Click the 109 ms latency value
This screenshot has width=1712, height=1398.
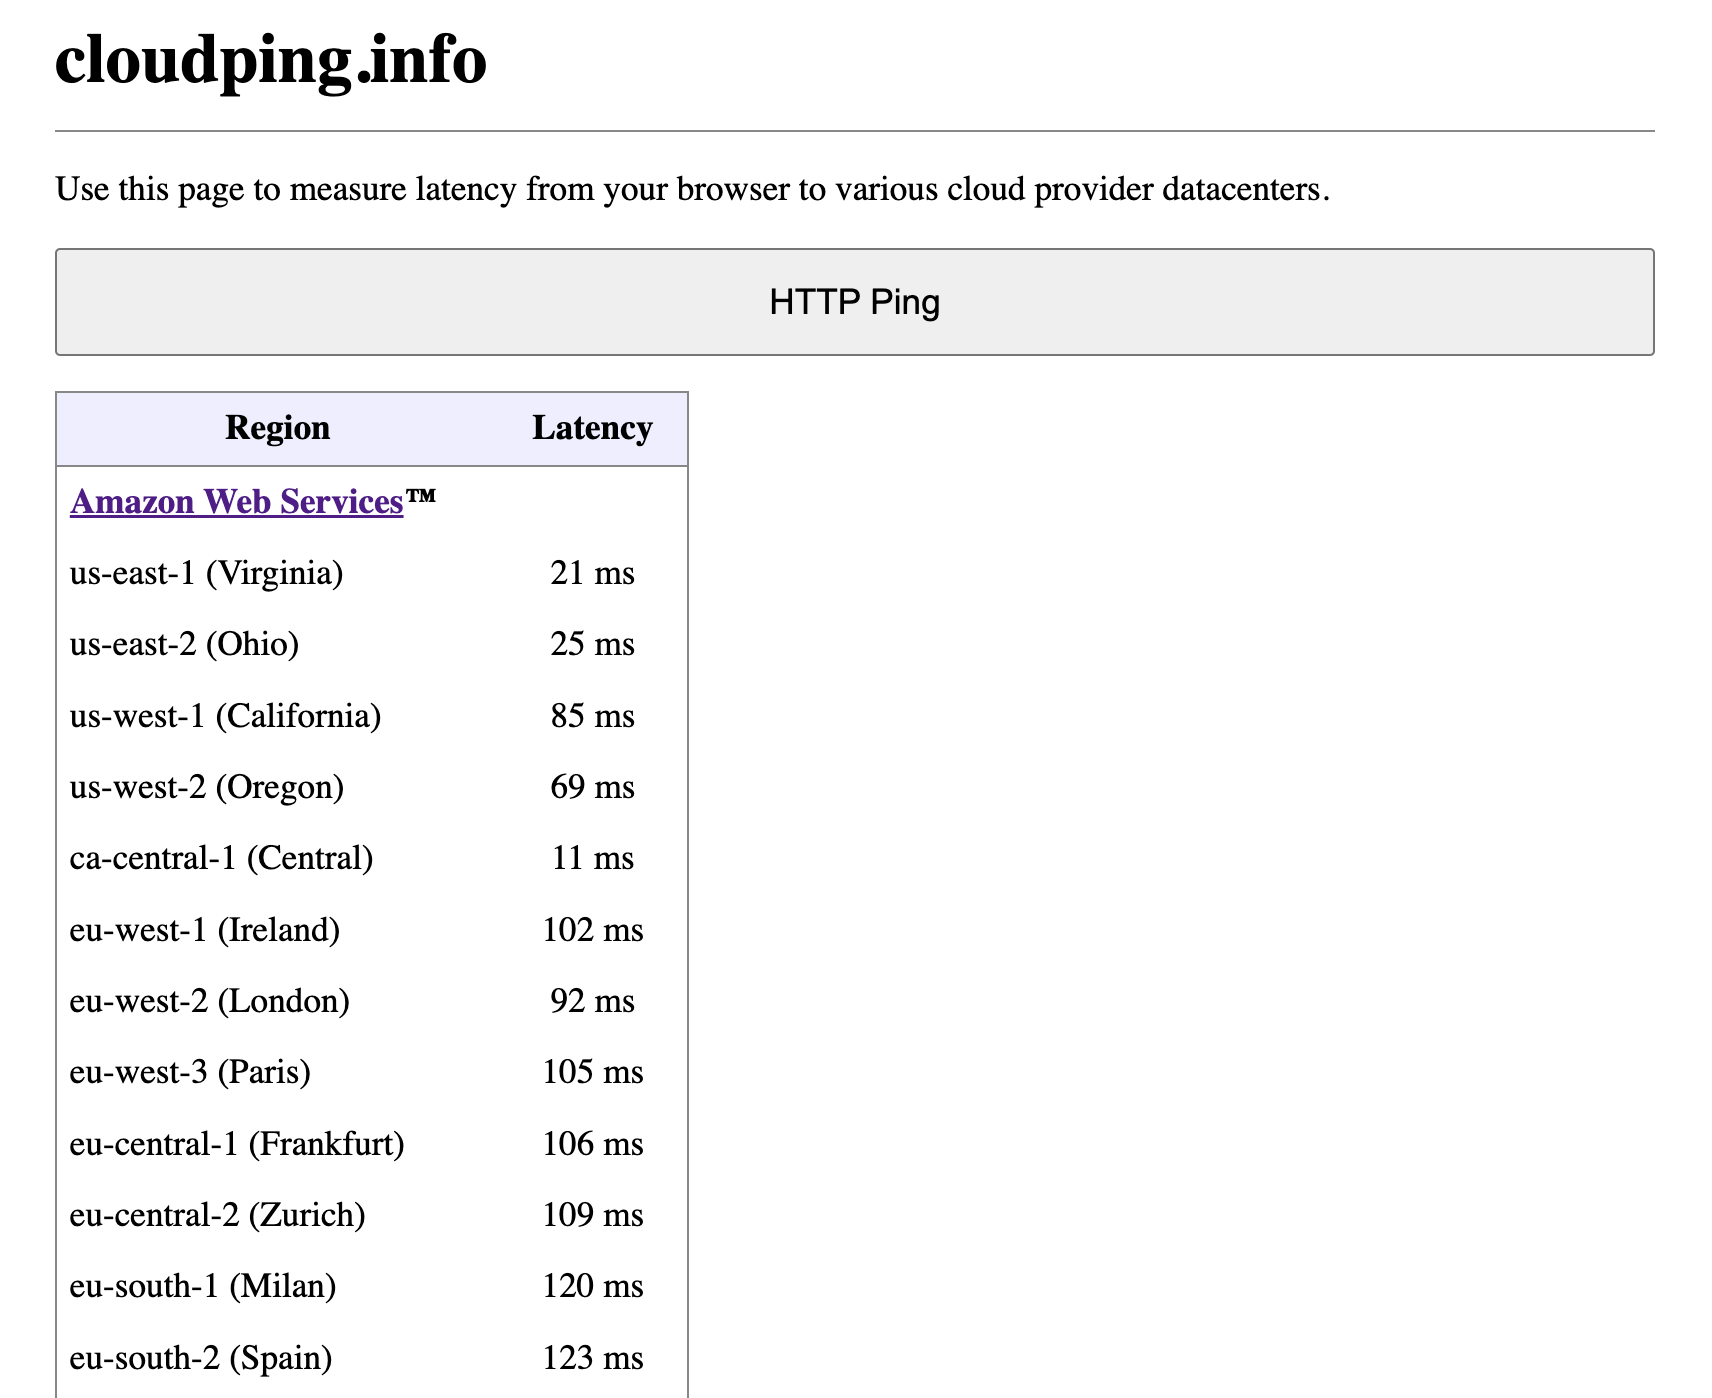[592, 1215]
